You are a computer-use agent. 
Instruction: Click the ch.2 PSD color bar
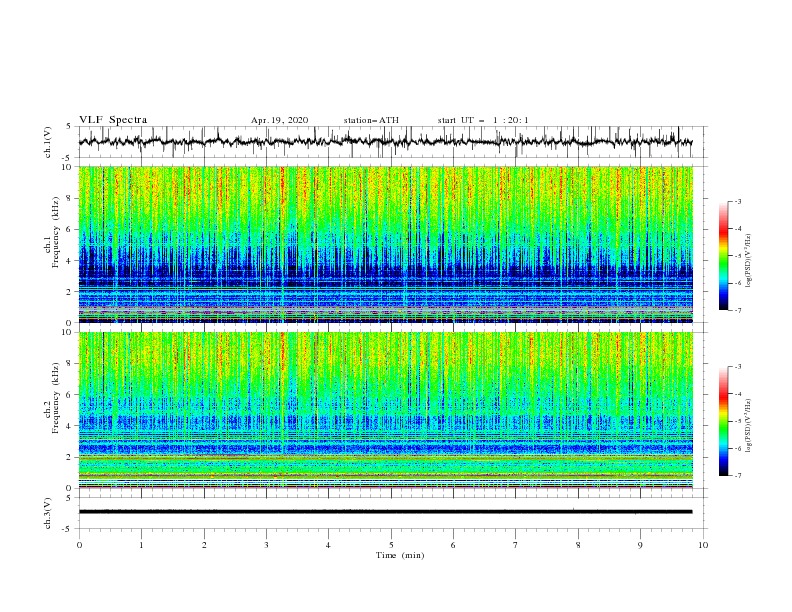[723, 421]
